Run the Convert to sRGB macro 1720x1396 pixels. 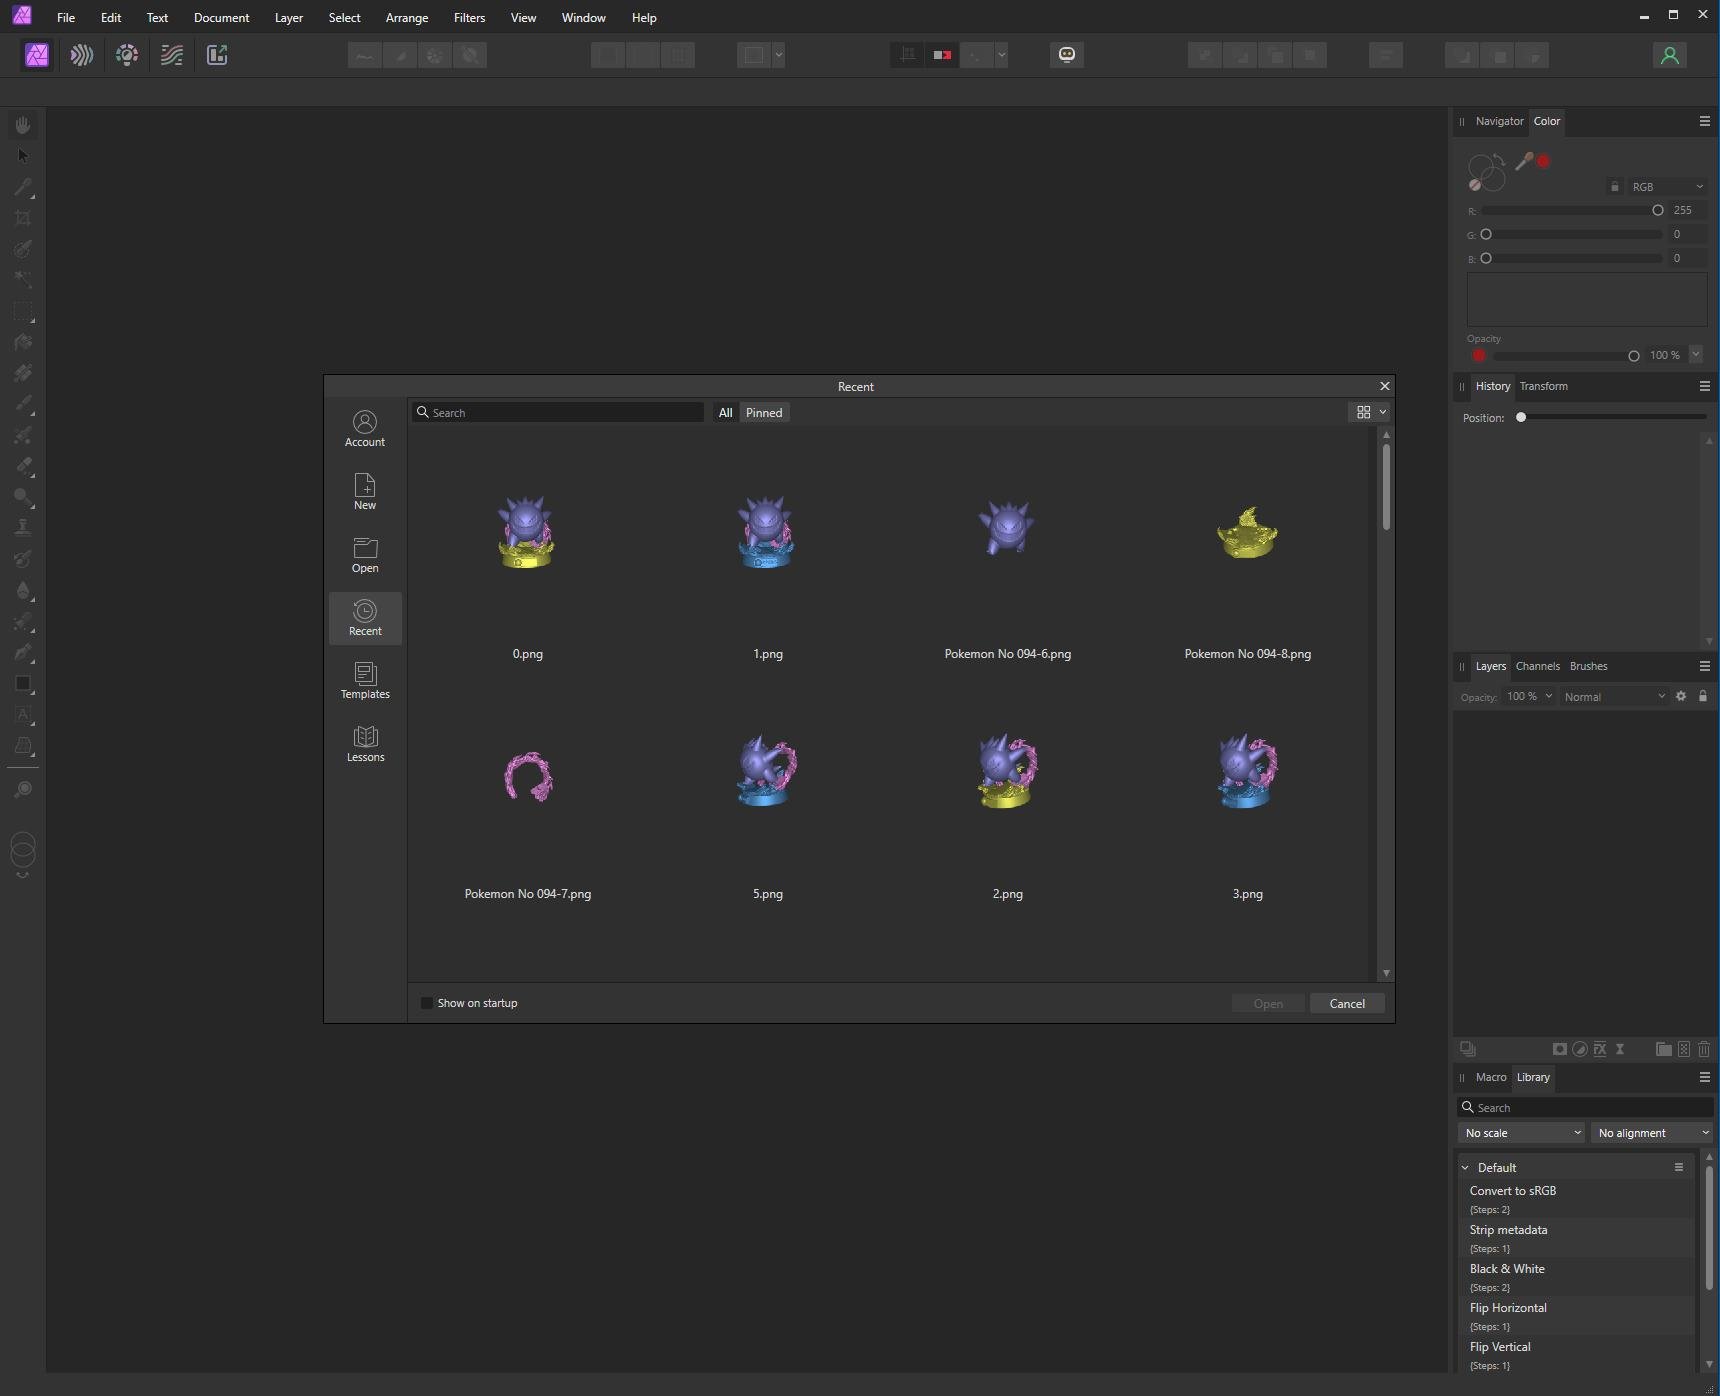(x=1576, y=1199)
